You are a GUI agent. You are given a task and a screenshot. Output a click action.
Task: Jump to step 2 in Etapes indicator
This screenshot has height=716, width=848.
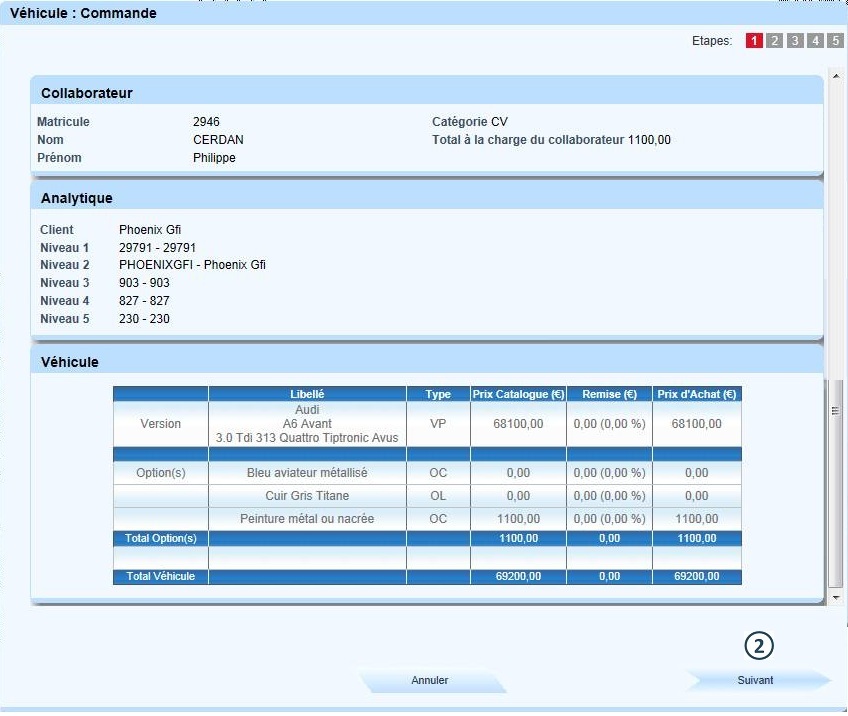(x=774, y=41)
